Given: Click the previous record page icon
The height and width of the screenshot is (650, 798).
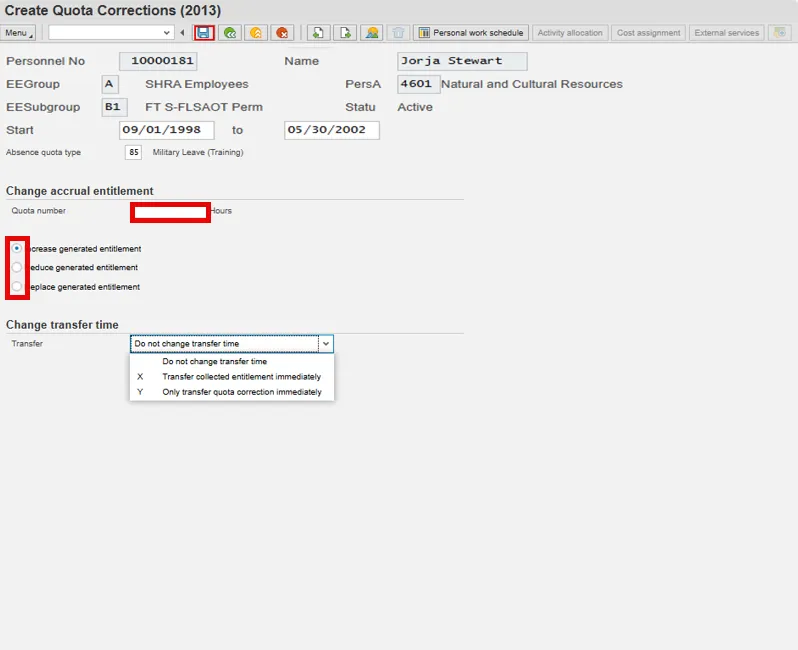Looking at the screenshot, I should tap(318, 33).
